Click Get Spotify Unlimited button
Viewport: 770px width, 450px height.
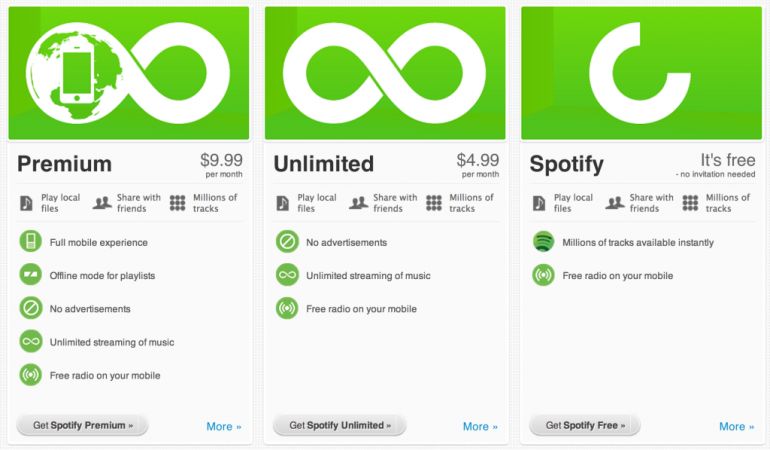pyautogui.click(x=340, y=425)
